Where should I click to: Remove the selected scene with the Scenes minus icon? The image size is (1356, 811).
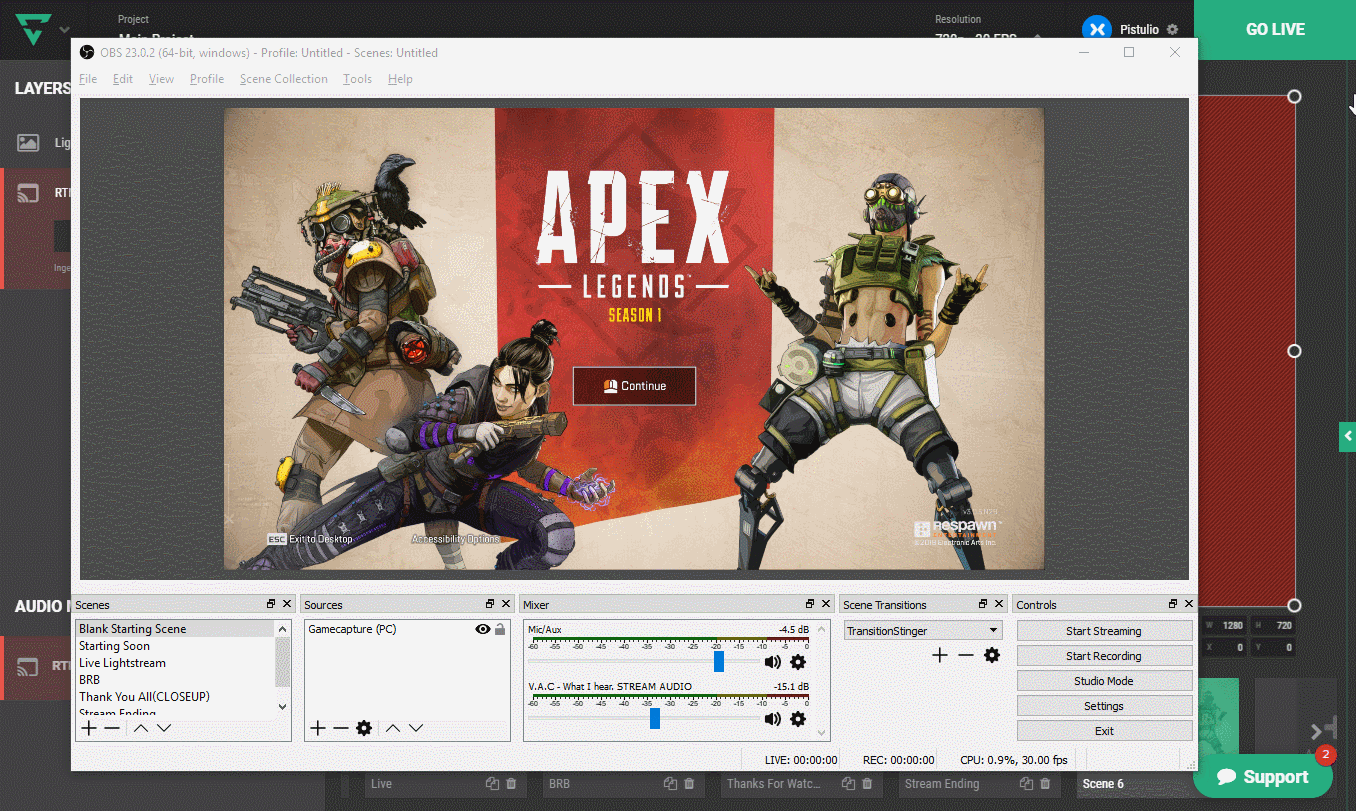pyautogui.click(x=112, y=728)
